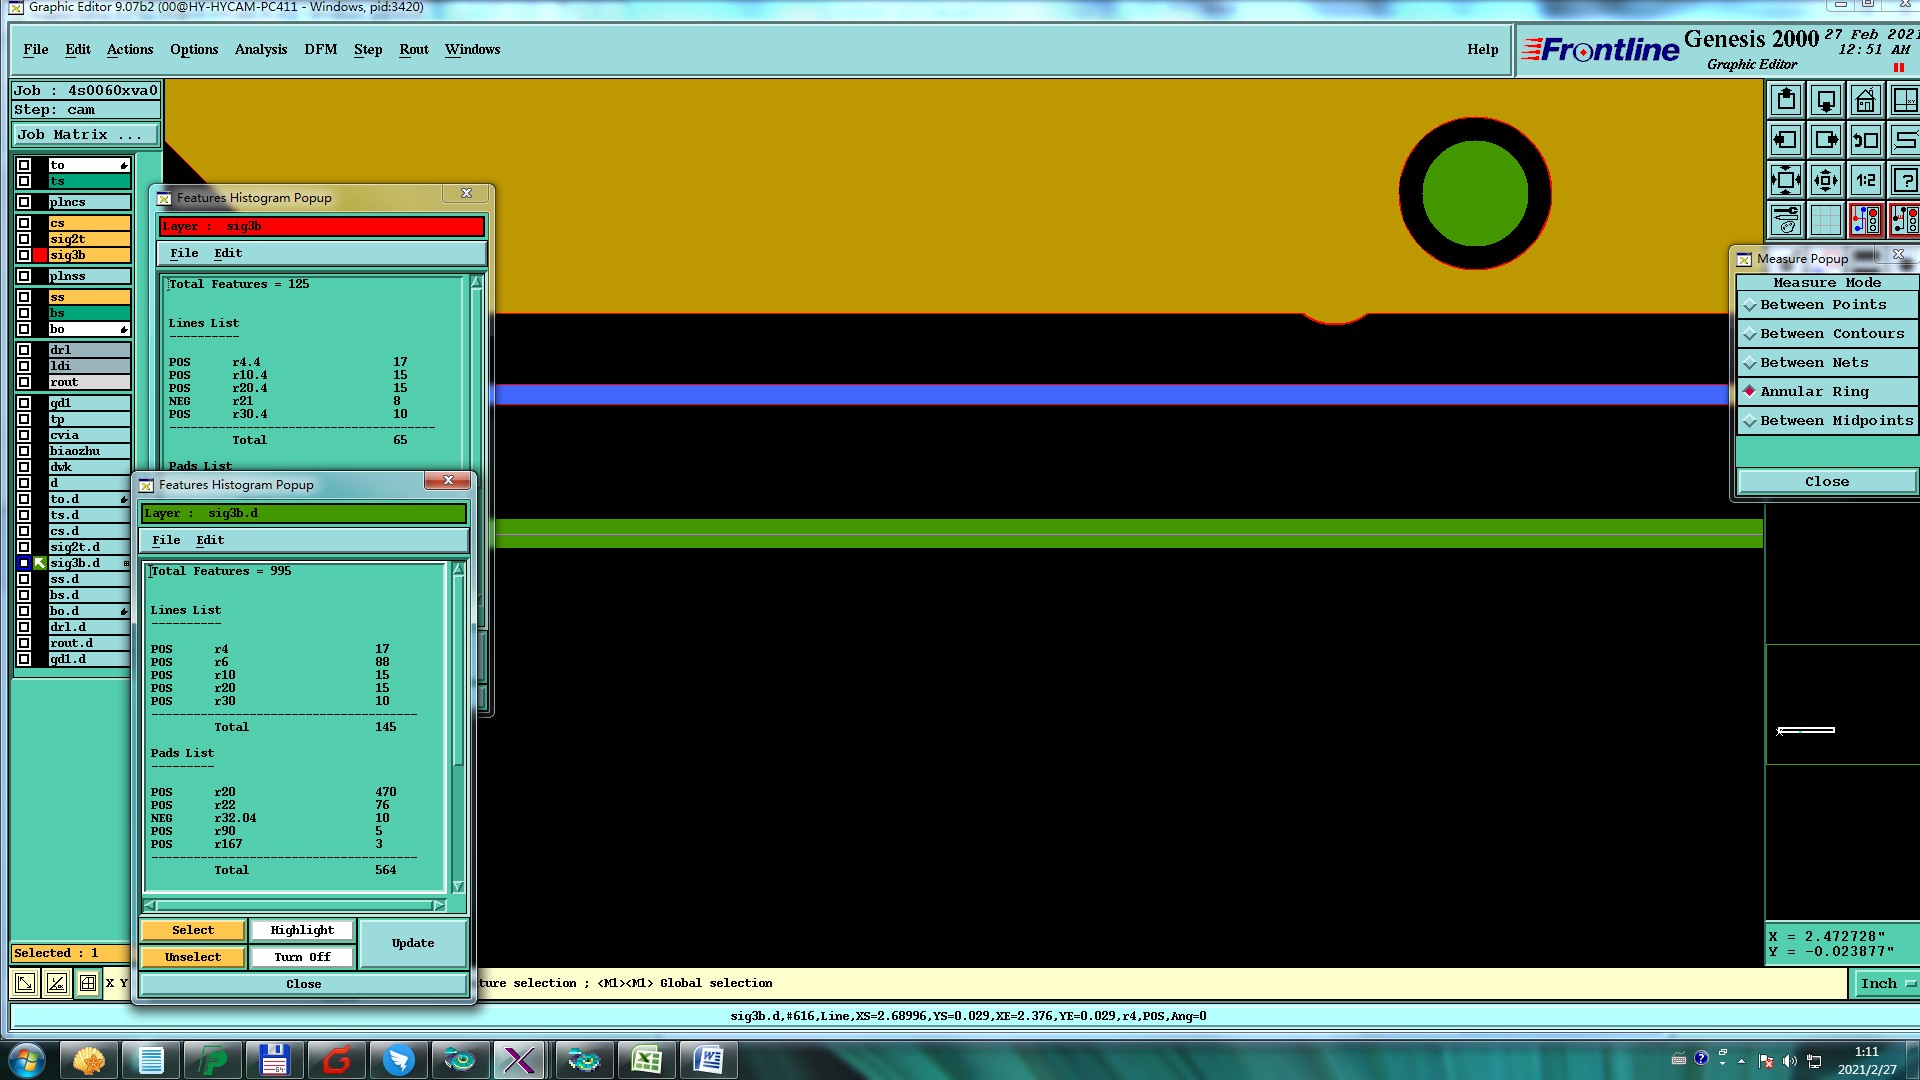Click the Highlight button in histogram popup
The image size is (1920, 1080).
pyautogui.click(x=302, y=931)
